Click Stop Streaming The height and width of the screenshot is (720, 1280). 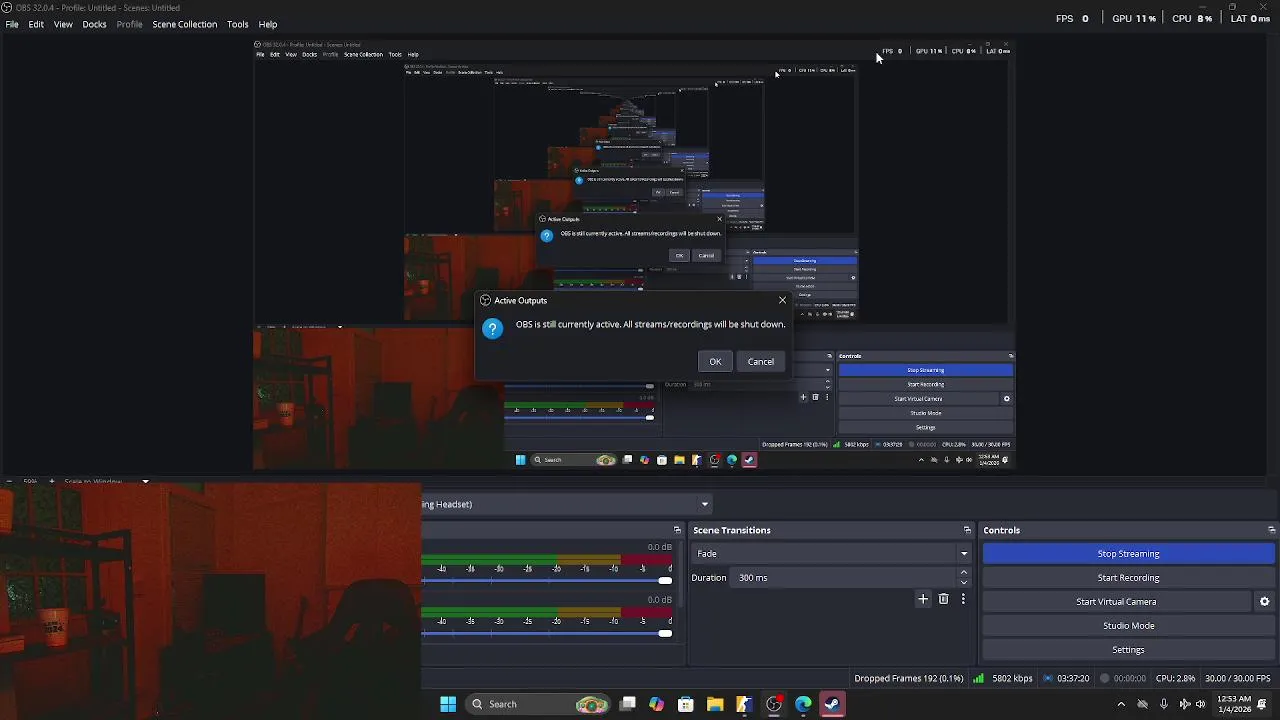tap(1128, 553)
